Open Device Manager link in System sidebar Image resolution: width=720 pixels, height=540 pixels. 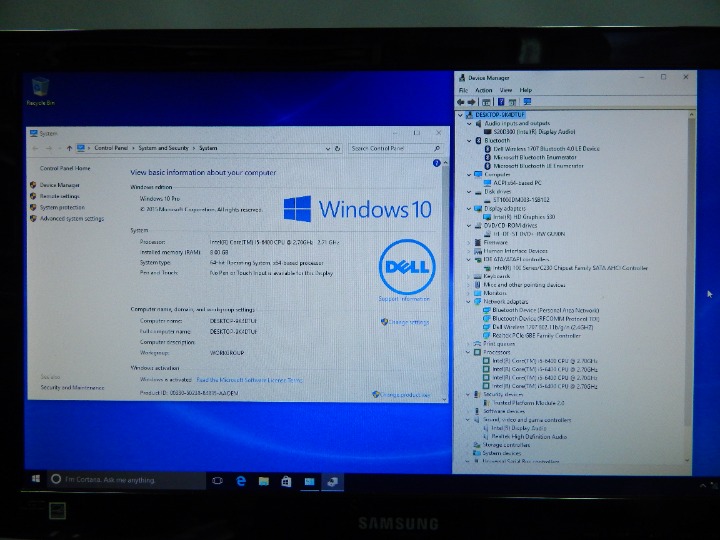[x=60, y=185]
